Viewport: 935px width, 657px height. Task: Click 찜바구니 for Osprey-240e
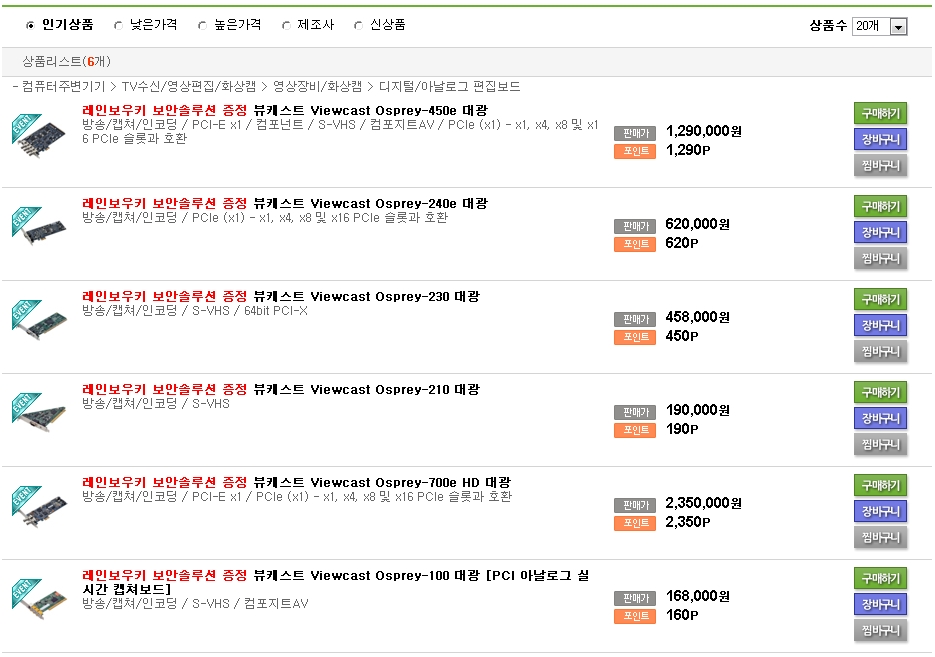point(880,259)
